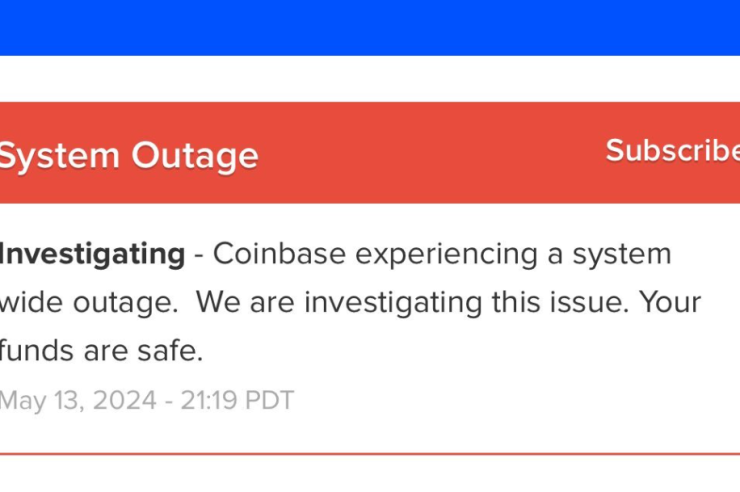Click the empty middle of the red banner
Viewport: 740px width, 492px height.
coord(430,152)
